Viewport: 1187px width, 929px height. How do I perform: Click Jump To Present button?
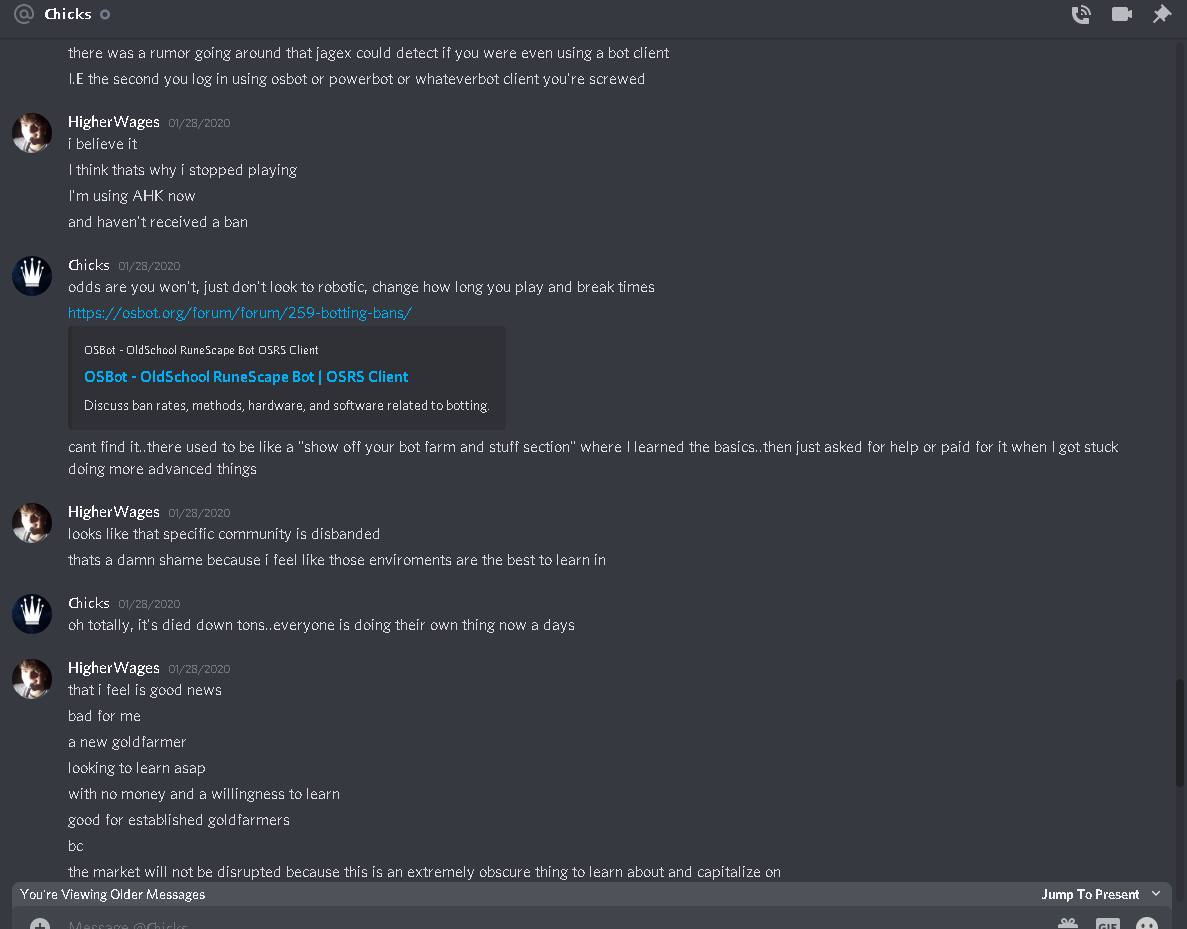click(1090, 894)
